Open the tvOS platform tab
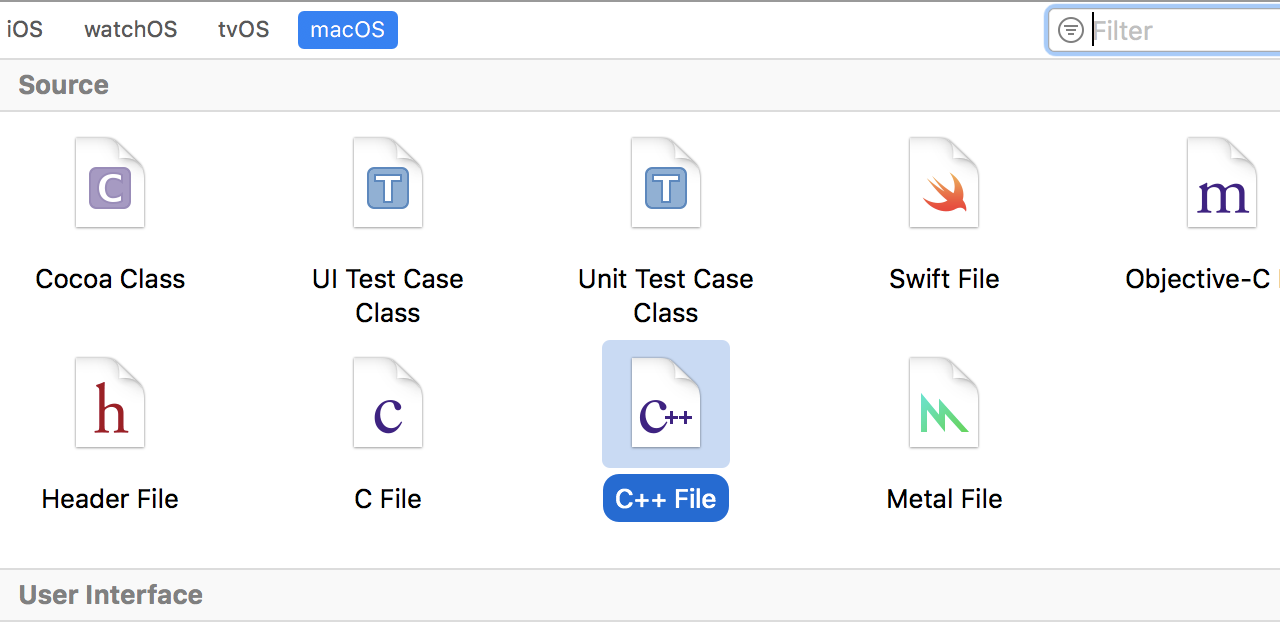The height and width of the screenshot is (636, 1280). pyautogui.click(x=244, y=30)
